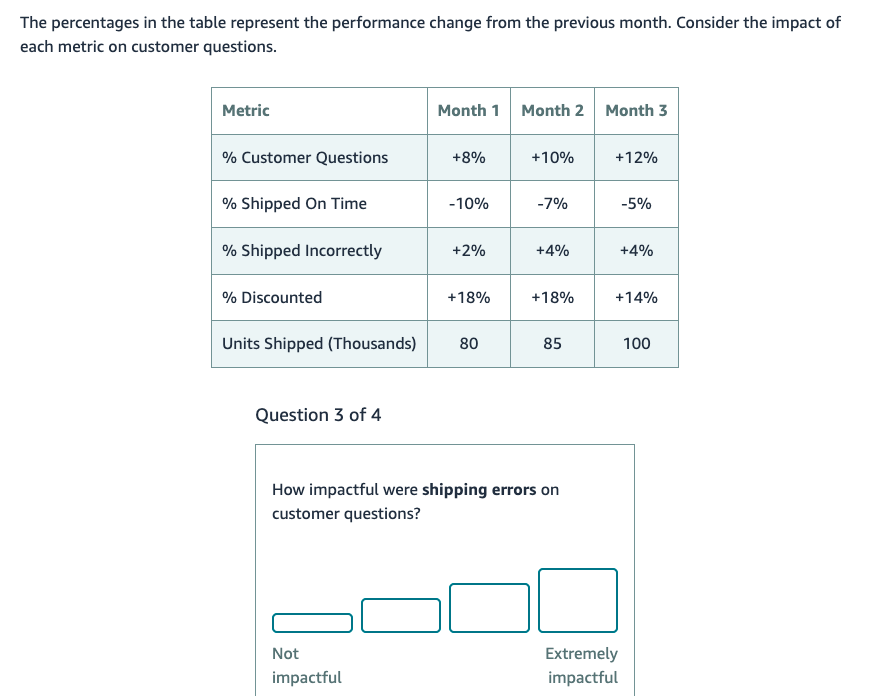Click the 'Not impactful' label text
The image size is (888, 696).
pos(306,665)
